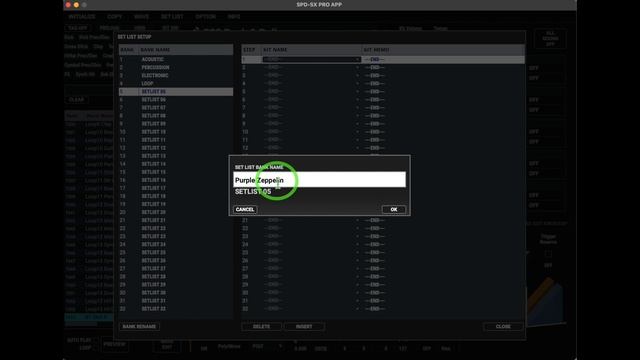Select the ACOUSTIC bank row

[x=176, y=60]
